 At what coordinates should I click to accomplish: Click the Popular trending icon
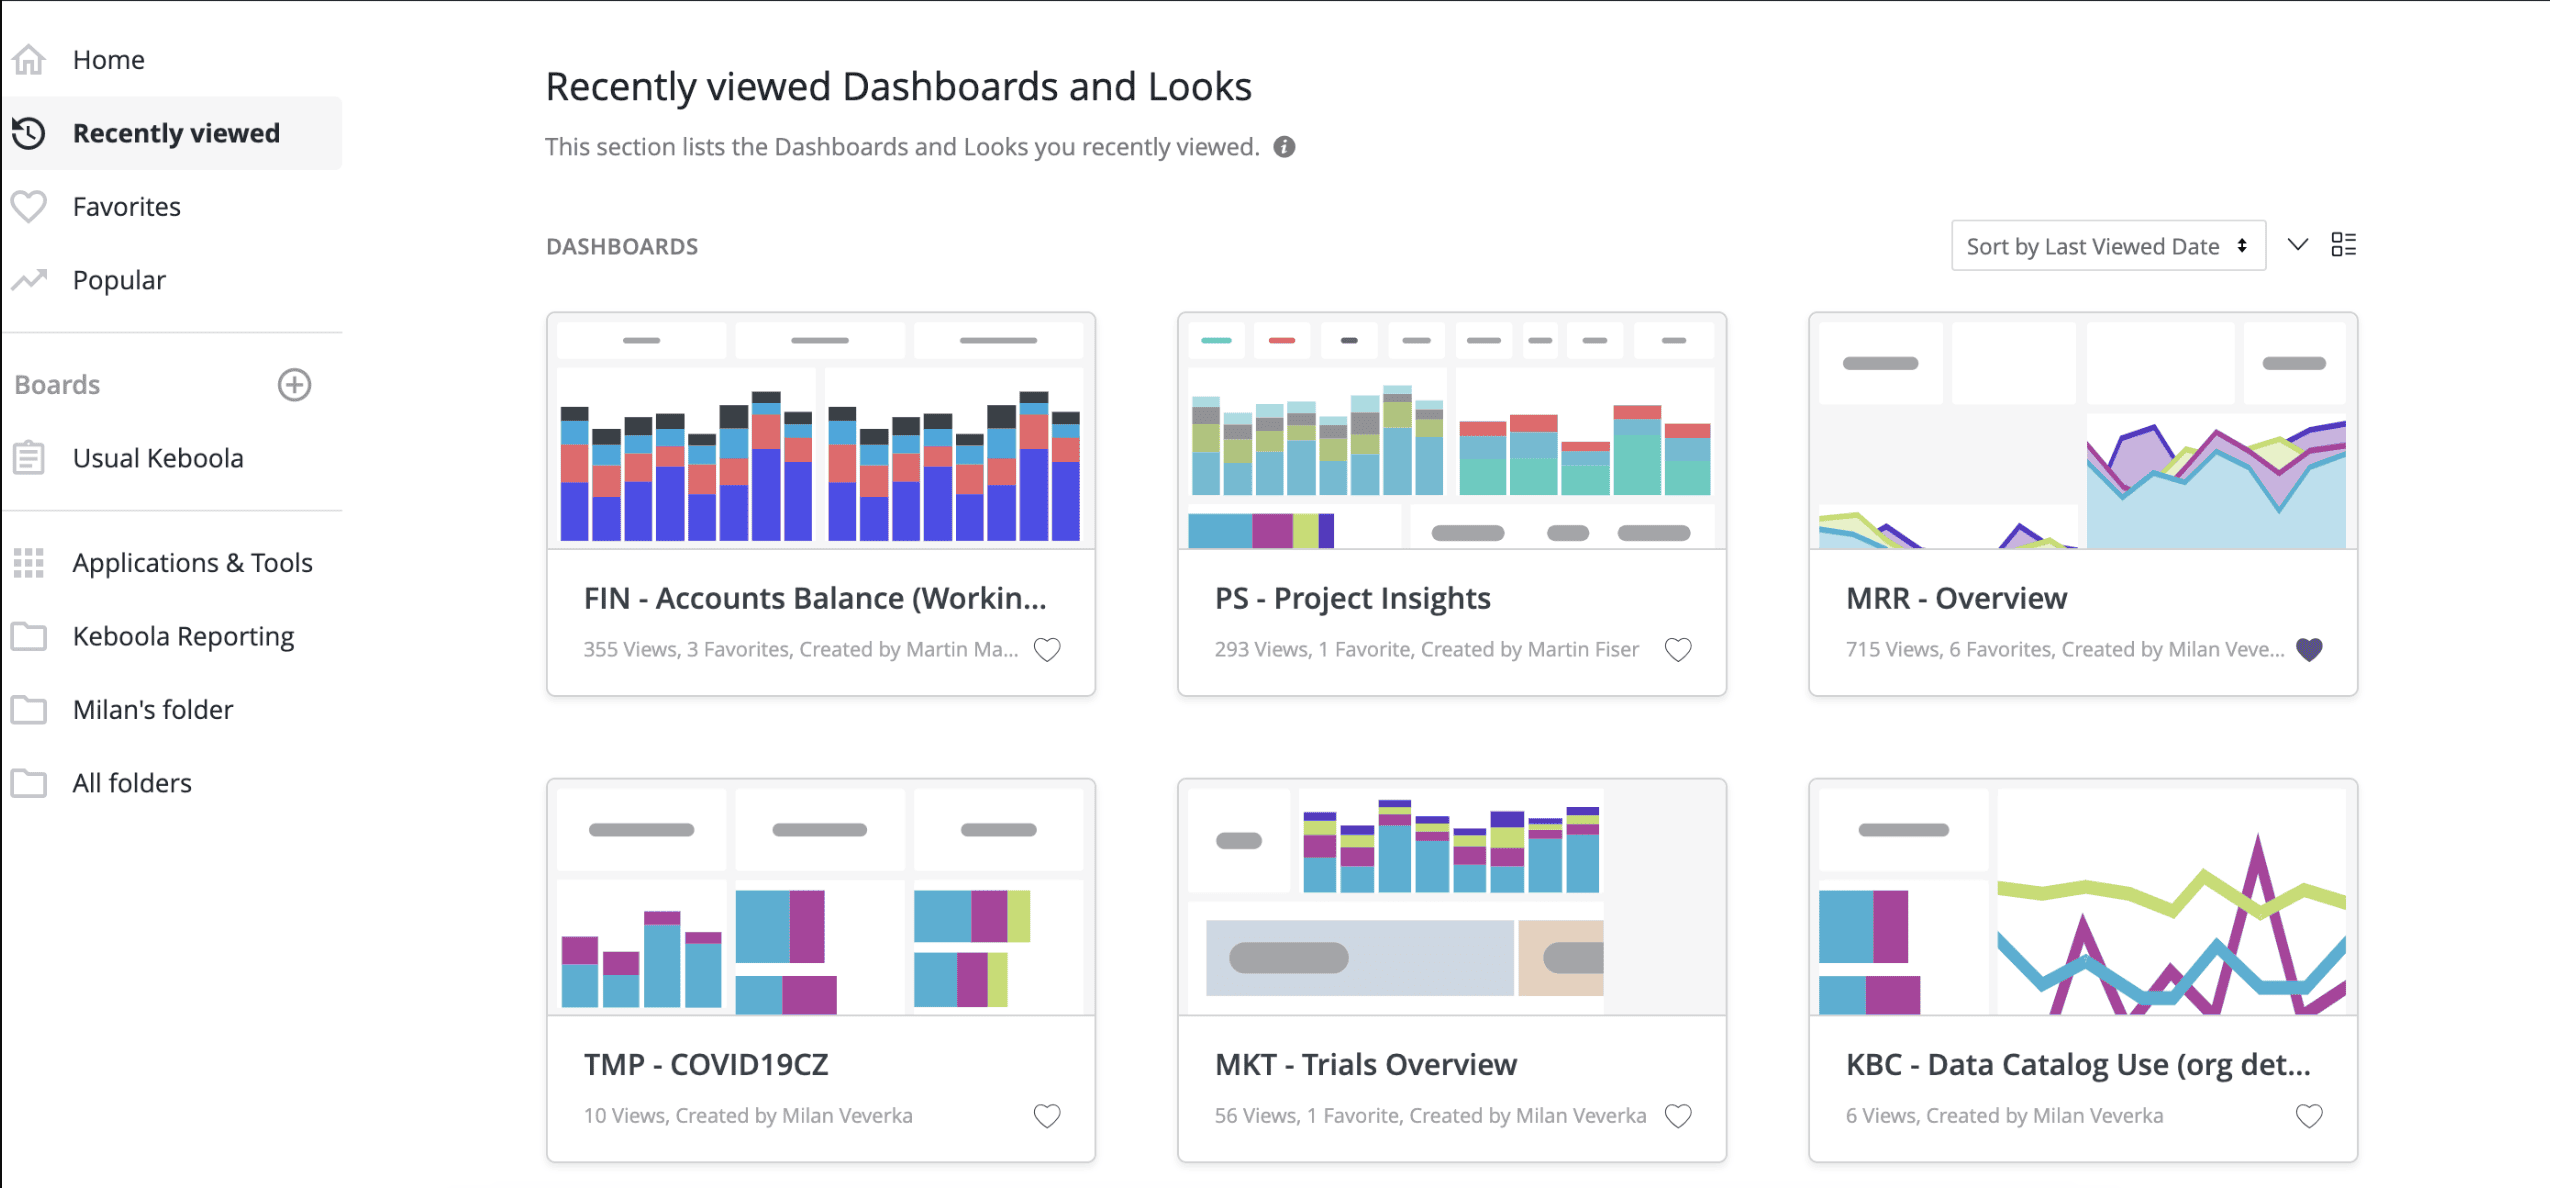tap(29, 280)
